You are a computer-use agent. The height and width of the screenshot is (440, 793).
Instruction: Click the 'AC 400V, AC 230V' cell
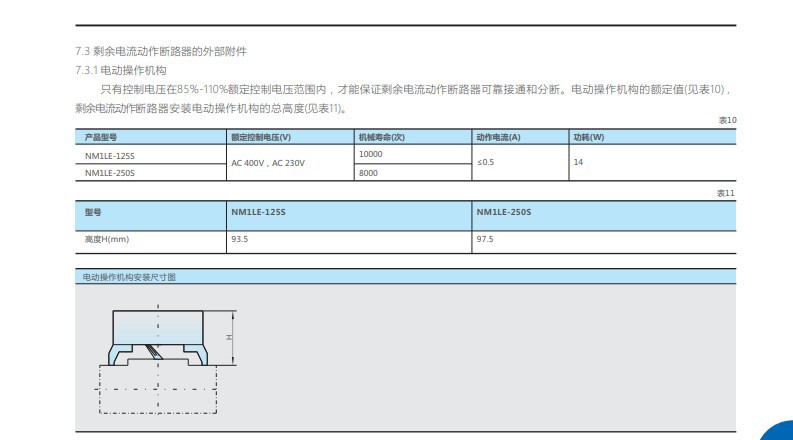268,163
